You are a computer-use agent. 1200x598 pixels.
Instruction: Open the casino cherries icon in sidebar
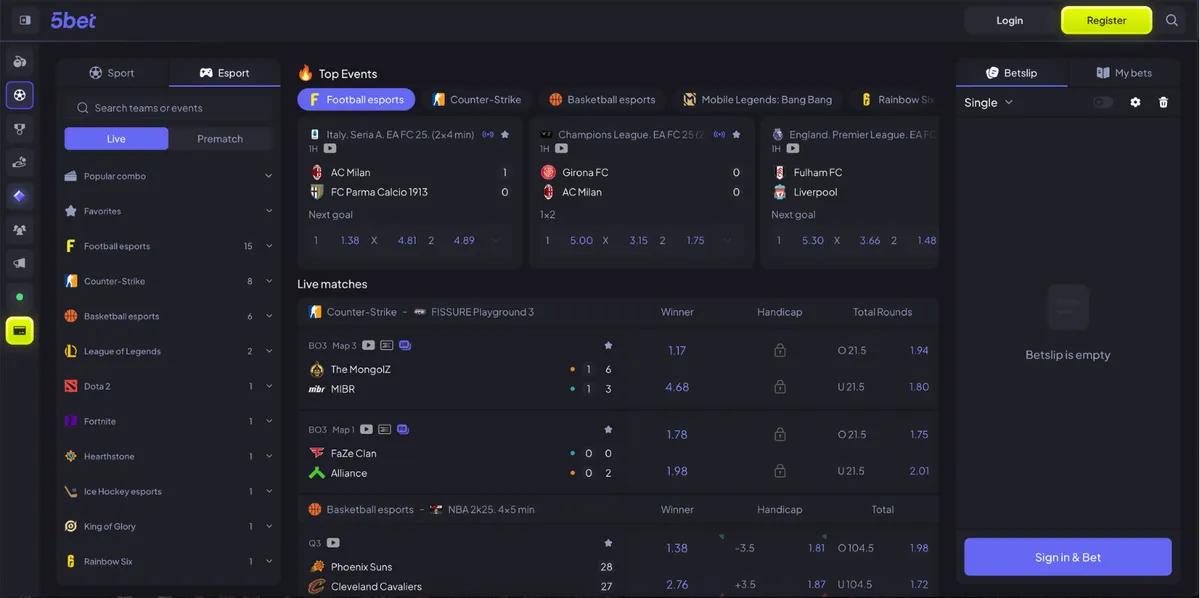coord(20,62)
